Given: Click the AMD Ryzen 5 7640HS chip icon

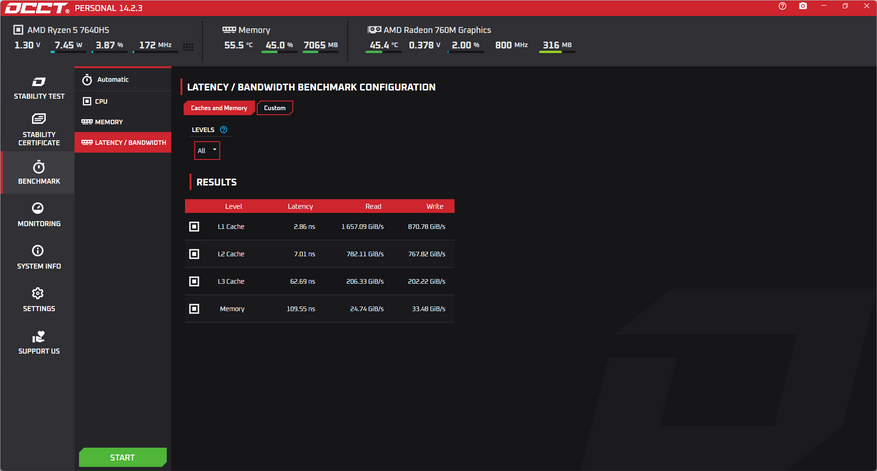Looking at the screenshot, I should 18,30.
